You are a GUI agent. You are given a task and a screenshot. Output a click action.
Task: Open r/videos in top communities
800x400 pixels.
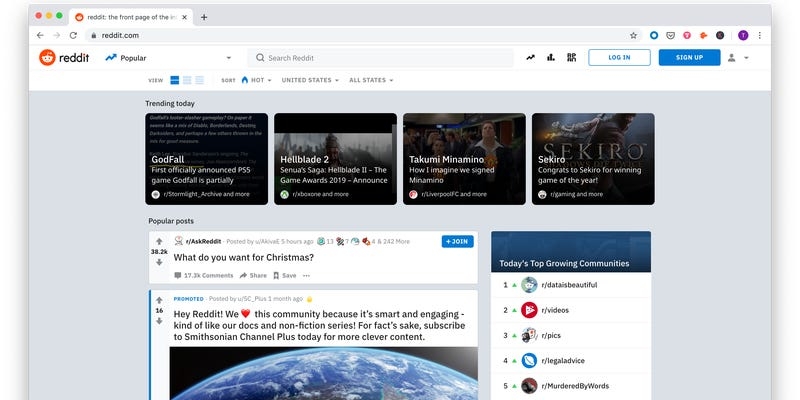click(555, 310)
